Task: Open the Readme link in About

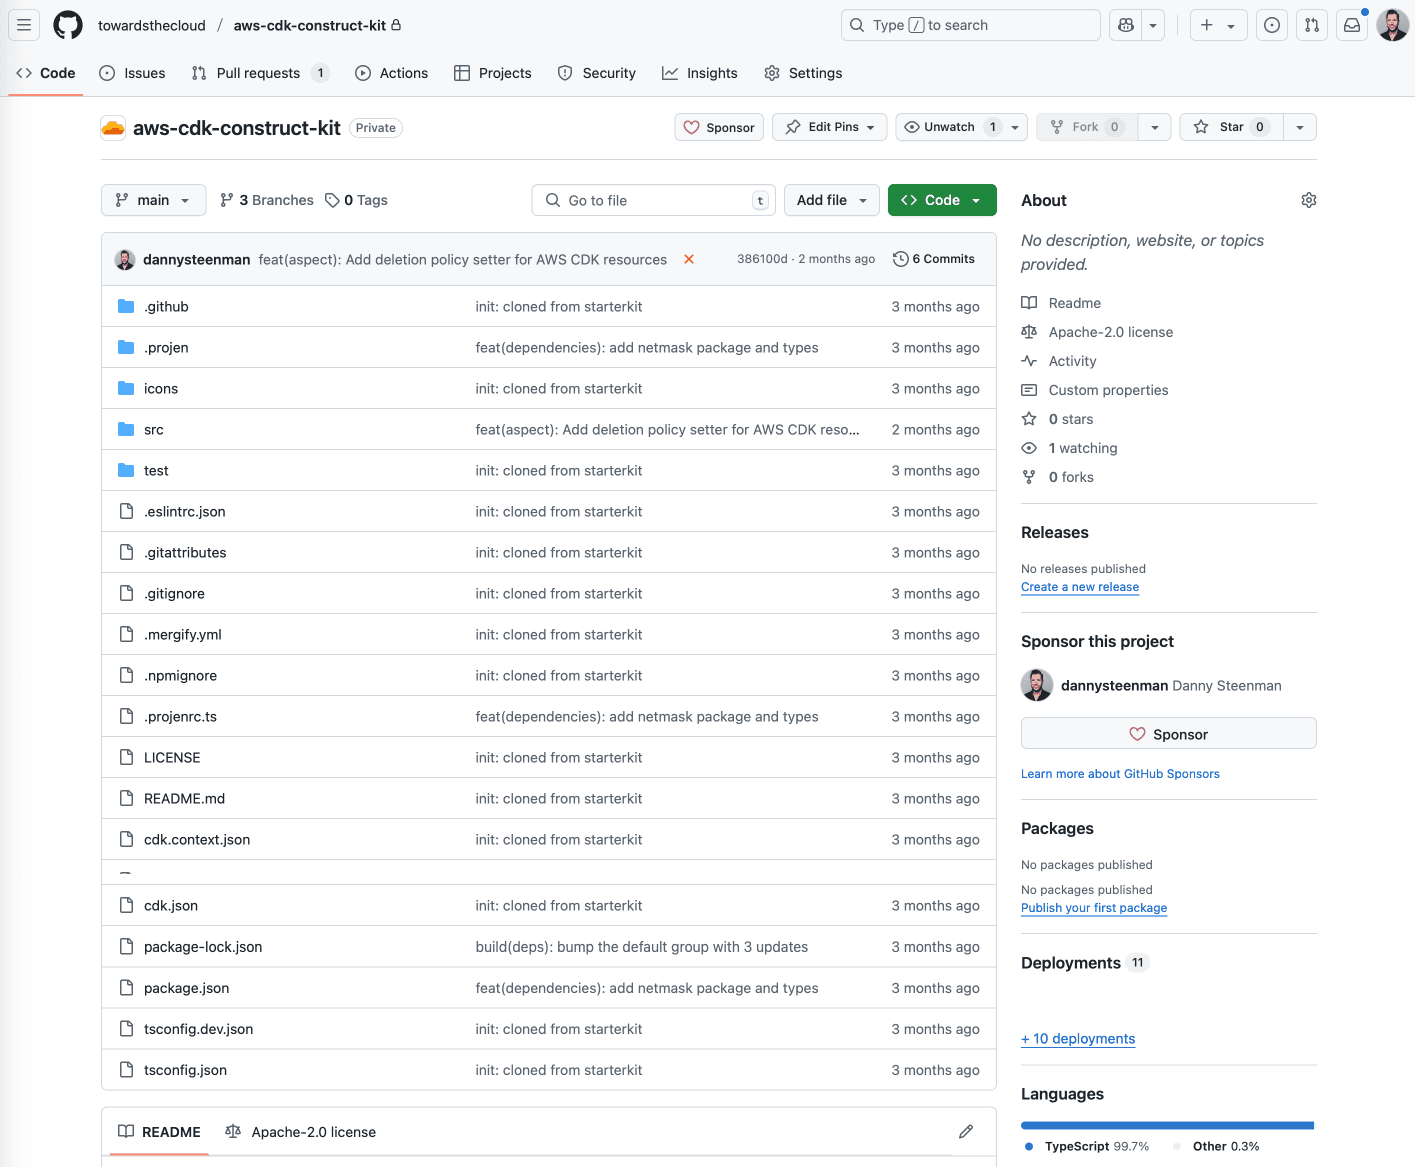Action: pos(1062,303)
